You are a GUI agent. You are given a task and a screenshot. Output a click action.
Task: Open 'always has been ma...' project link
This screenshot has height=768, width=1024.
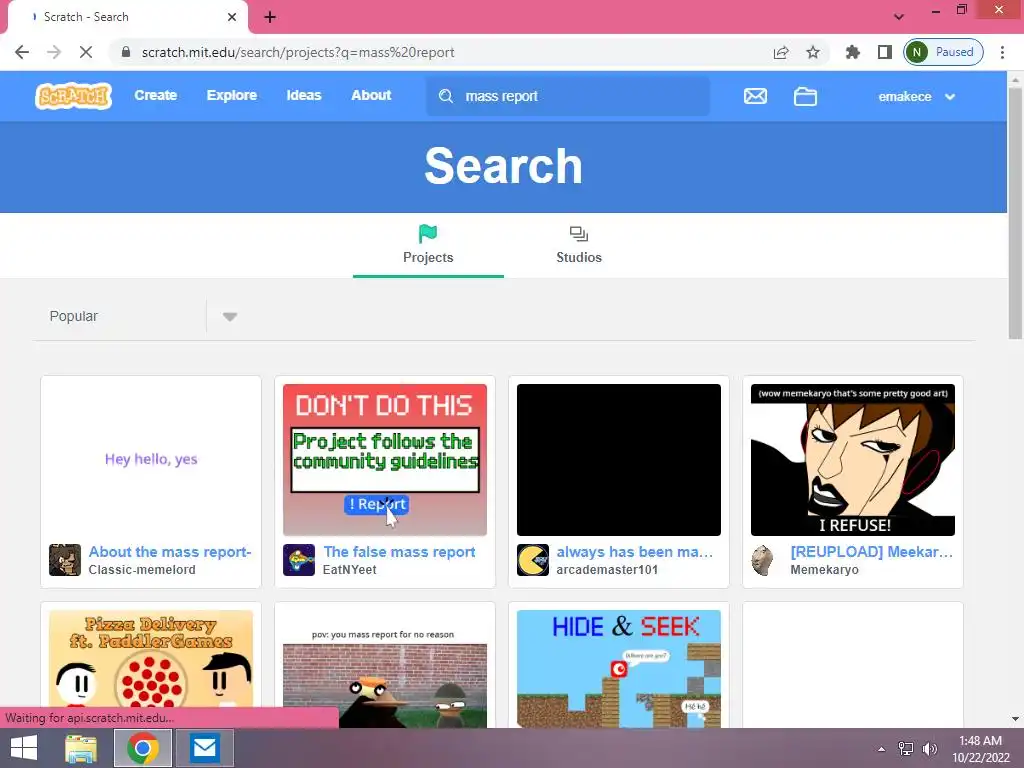click(635, 552)
